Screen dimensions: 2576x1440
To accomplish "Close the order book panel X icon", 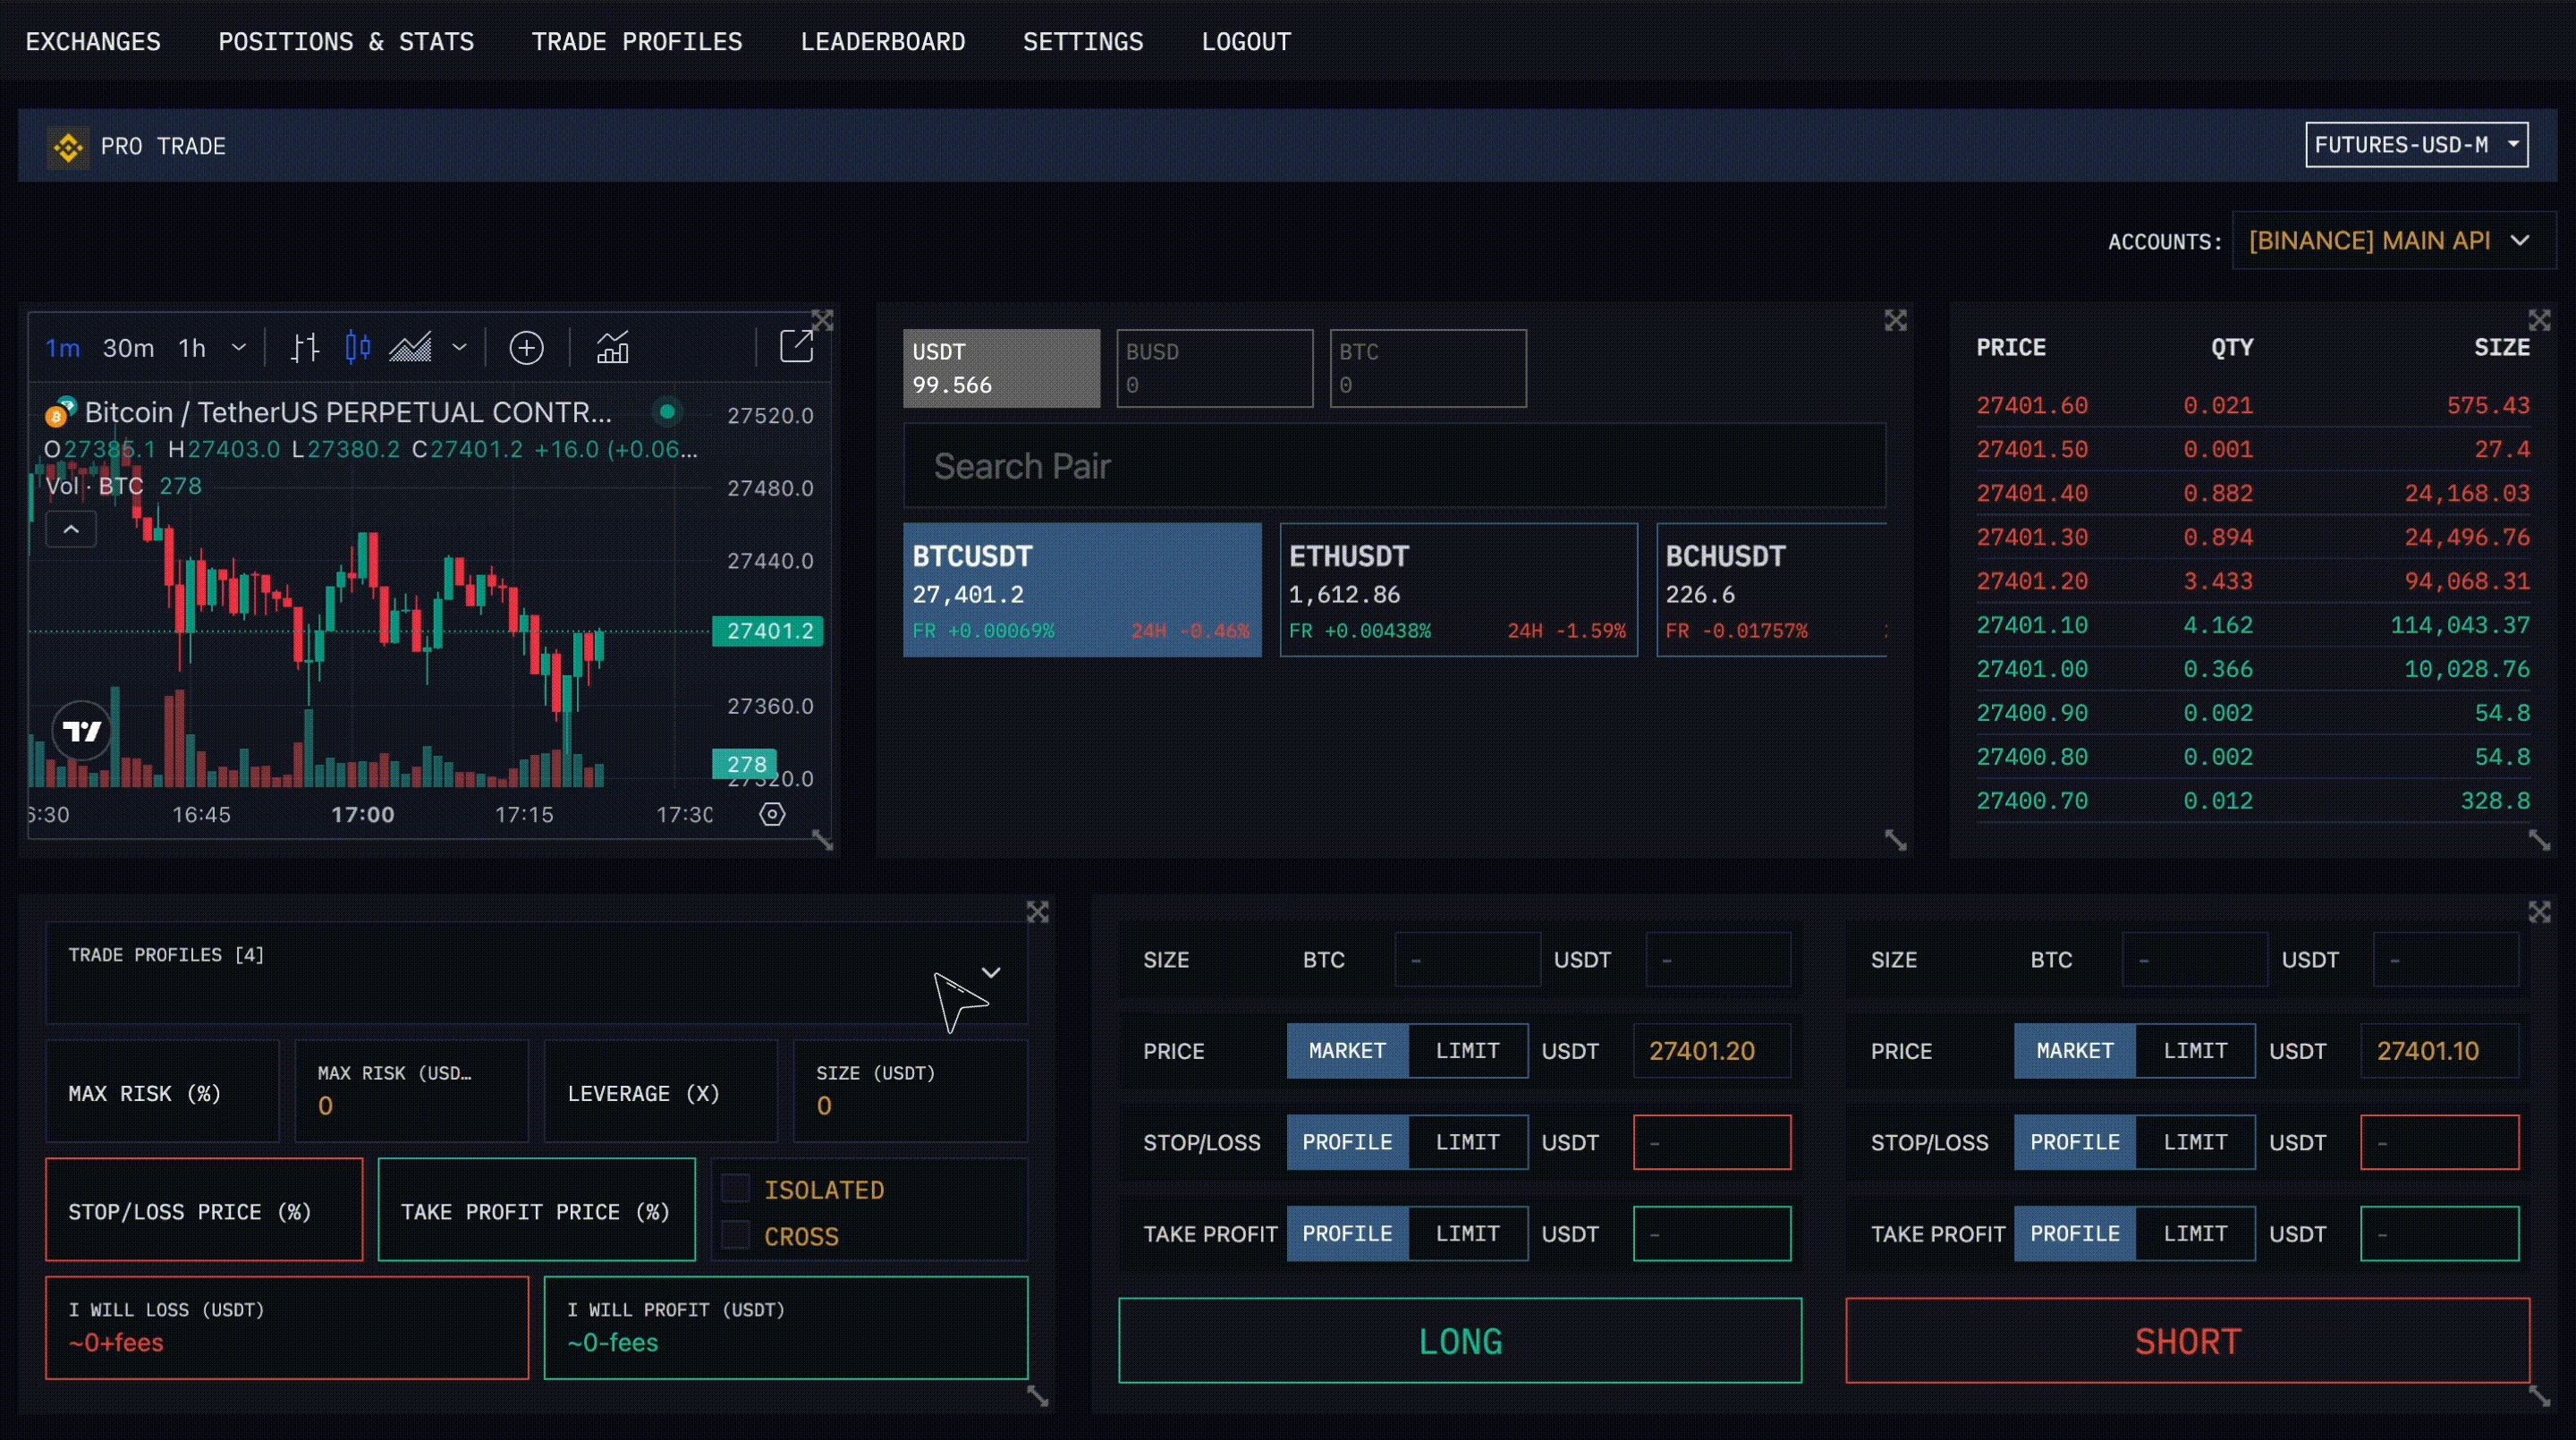I will click(2539, 320).
